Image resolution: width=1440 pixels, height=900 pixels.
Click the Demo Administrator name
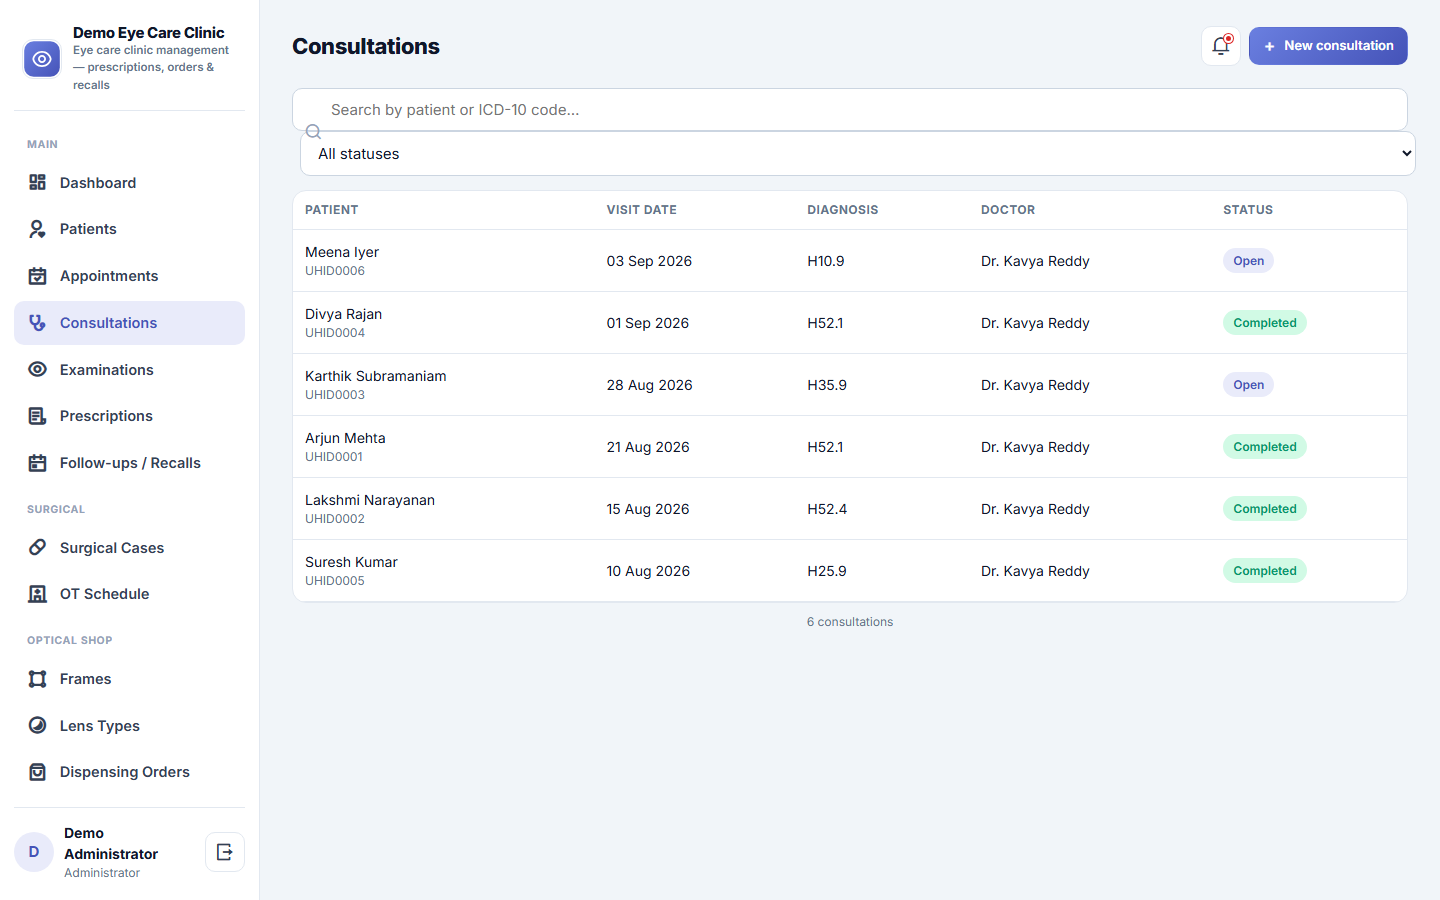point(111,843)
